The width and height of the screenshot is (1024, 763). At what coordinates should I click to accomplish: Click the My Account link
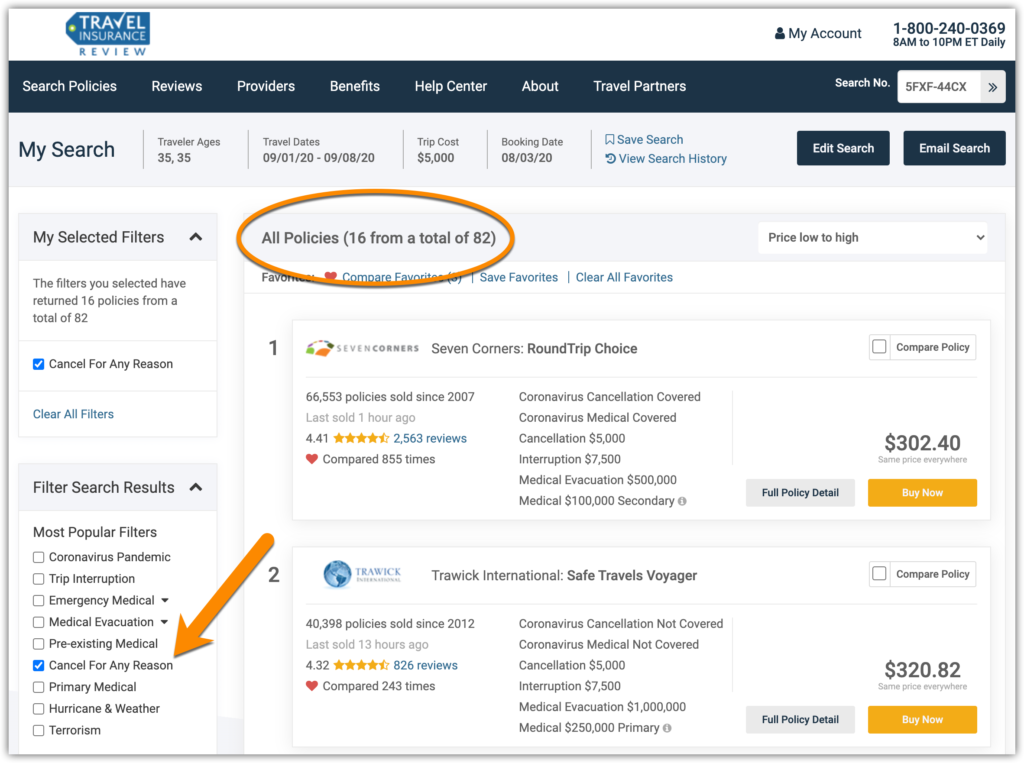point(824,33)
